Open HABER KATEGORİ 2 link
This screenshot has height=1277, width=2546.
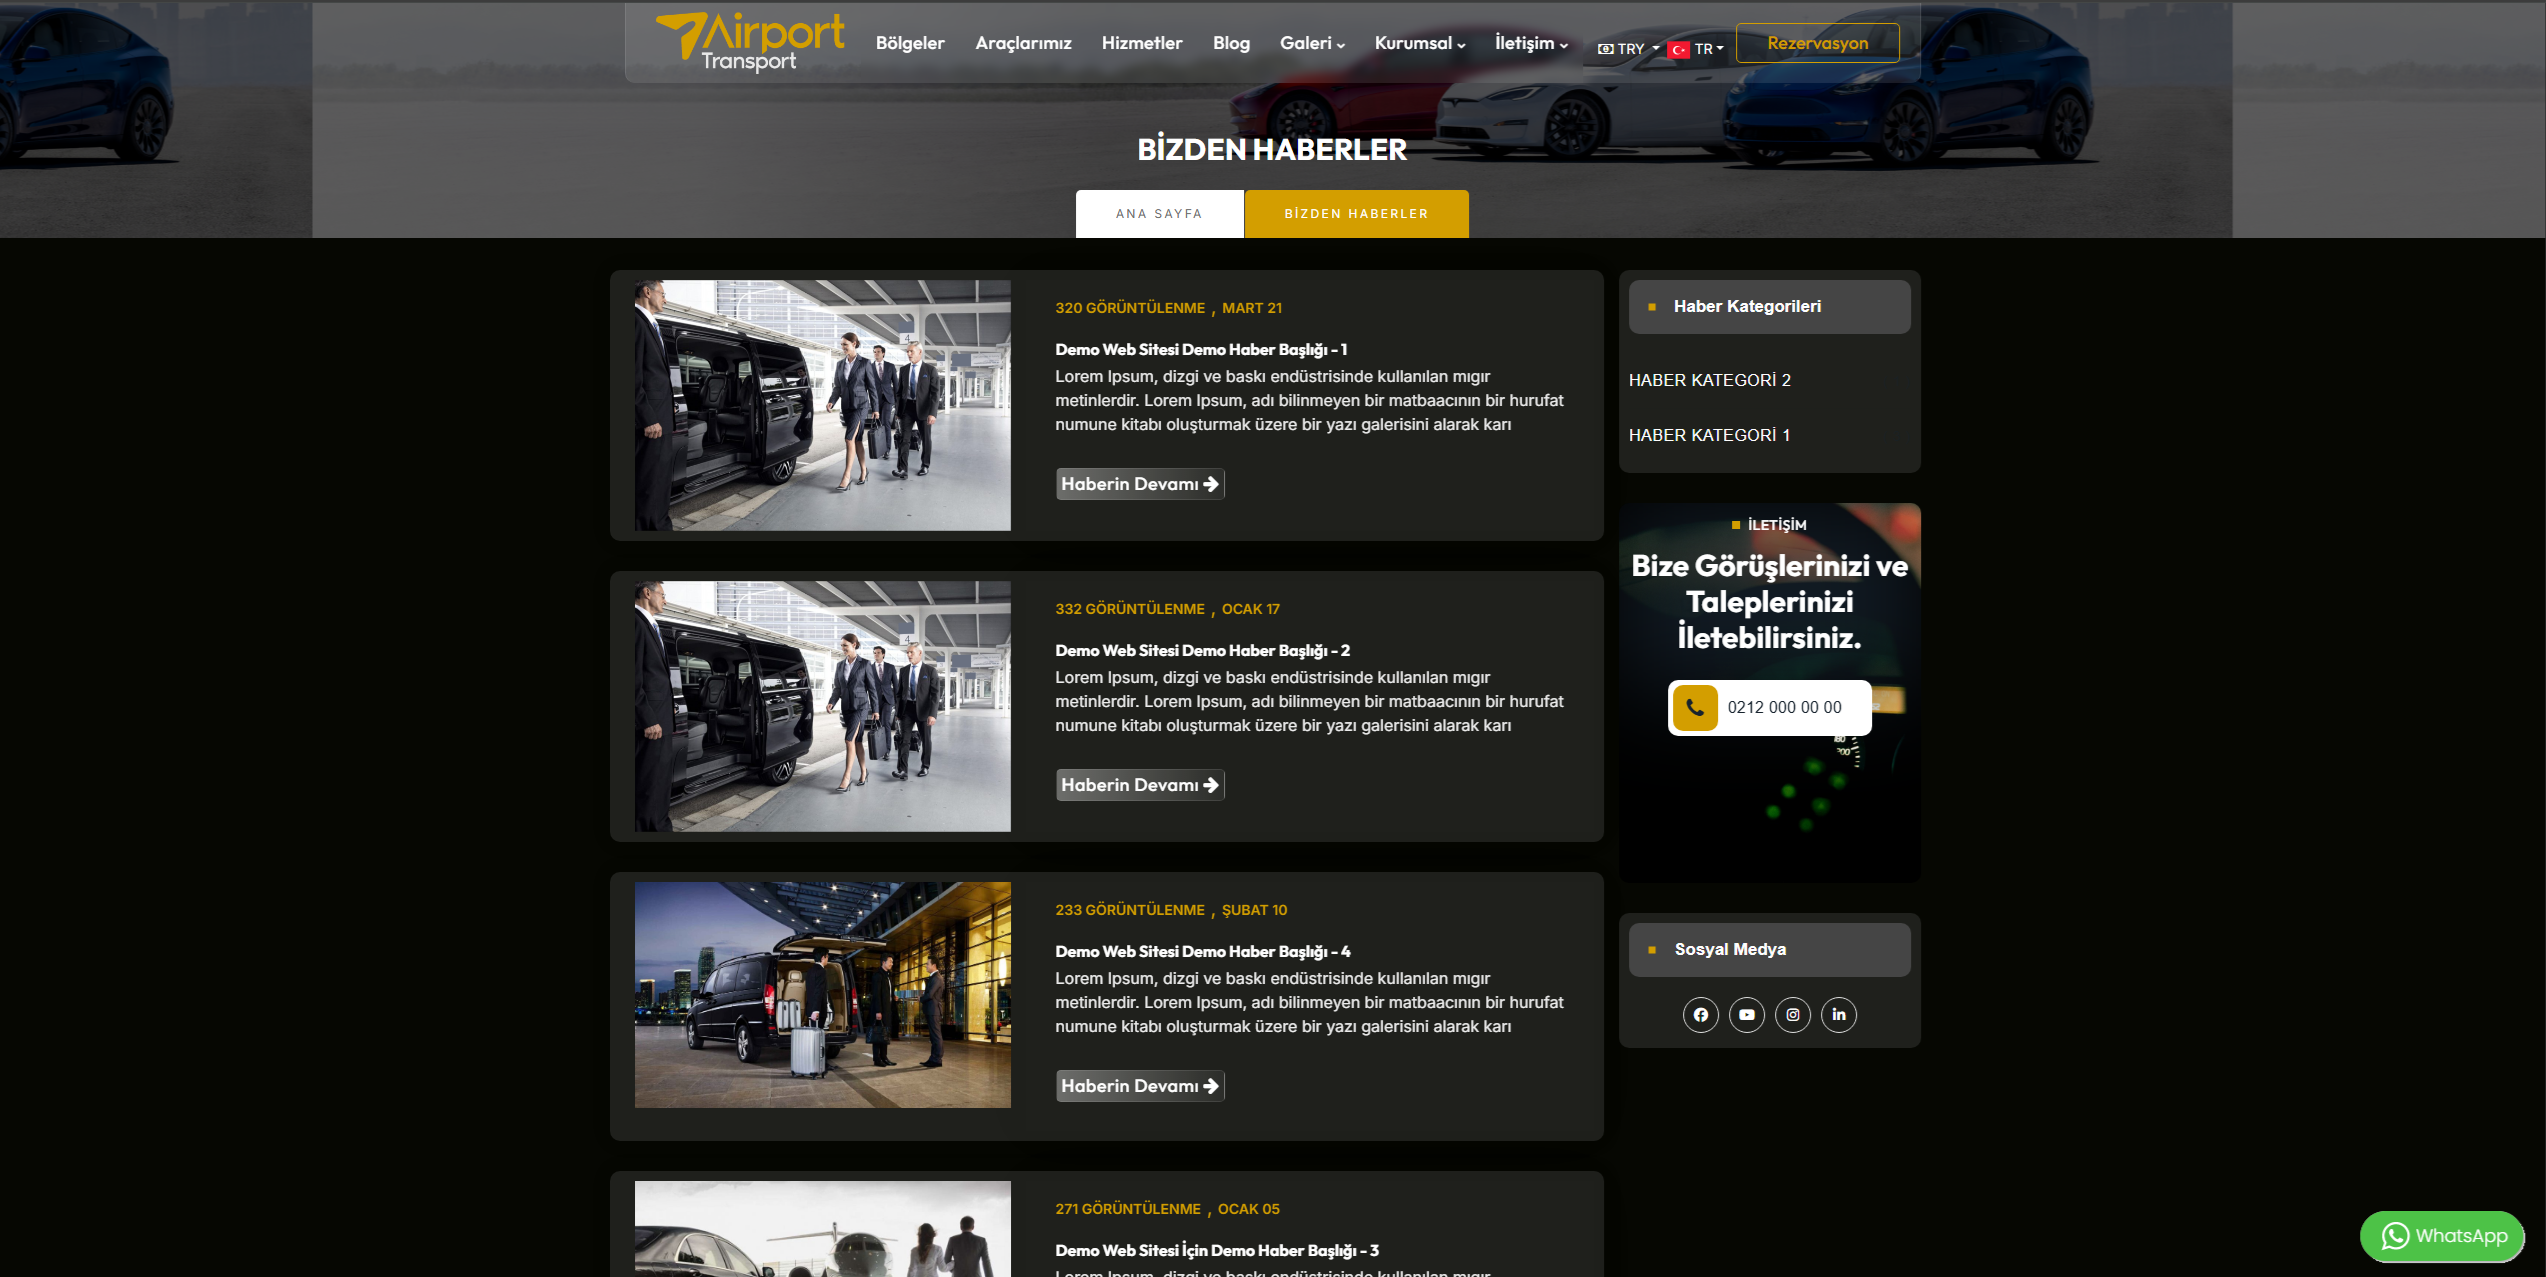(1709, 380)
